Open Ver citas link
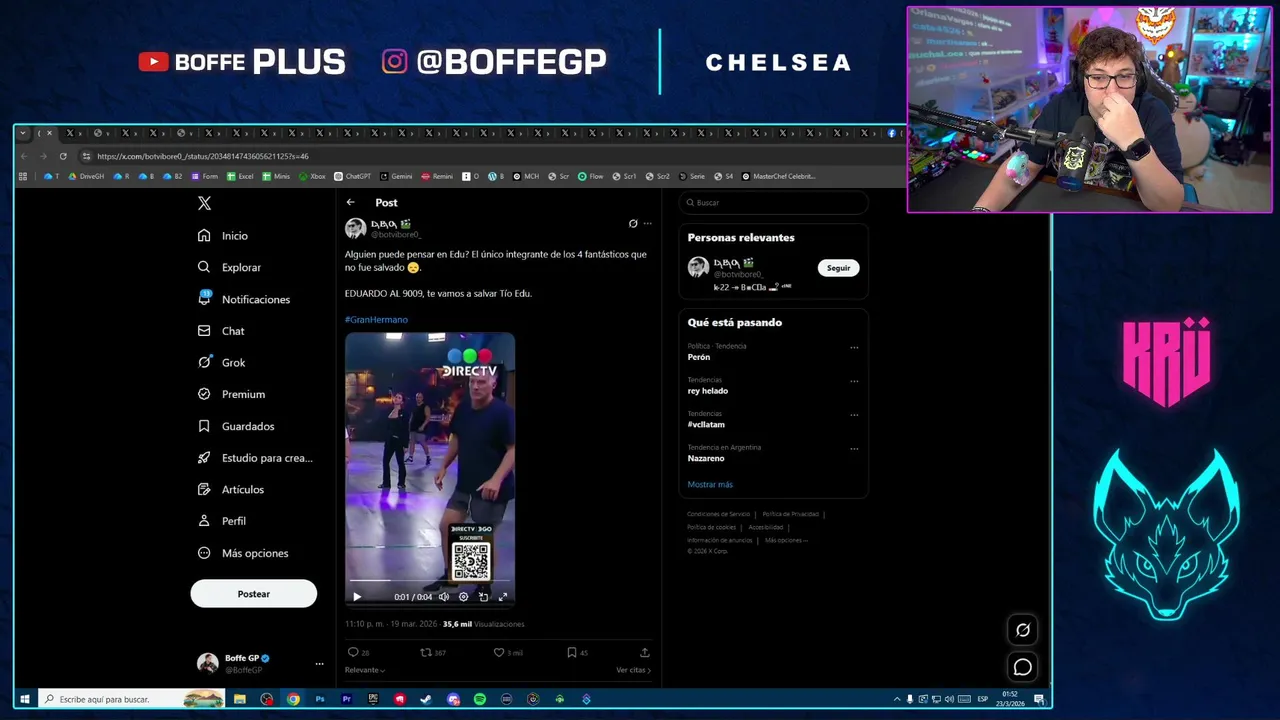This screenshot has width=1280, height=720. click(x=633, y=670)
